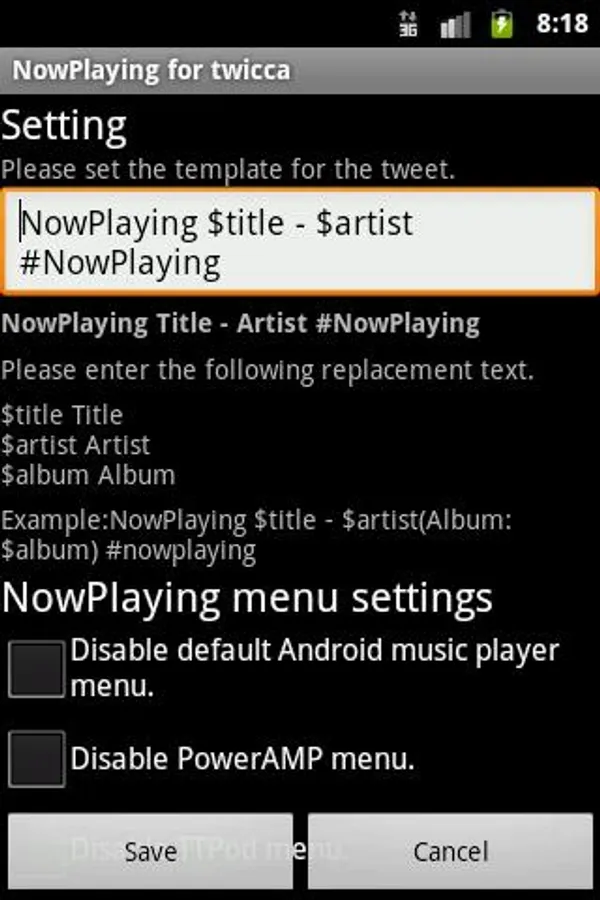Tap the Disable PowerAMP menu label
Viewport: 600px width, 900px height.
coord(242,759)
